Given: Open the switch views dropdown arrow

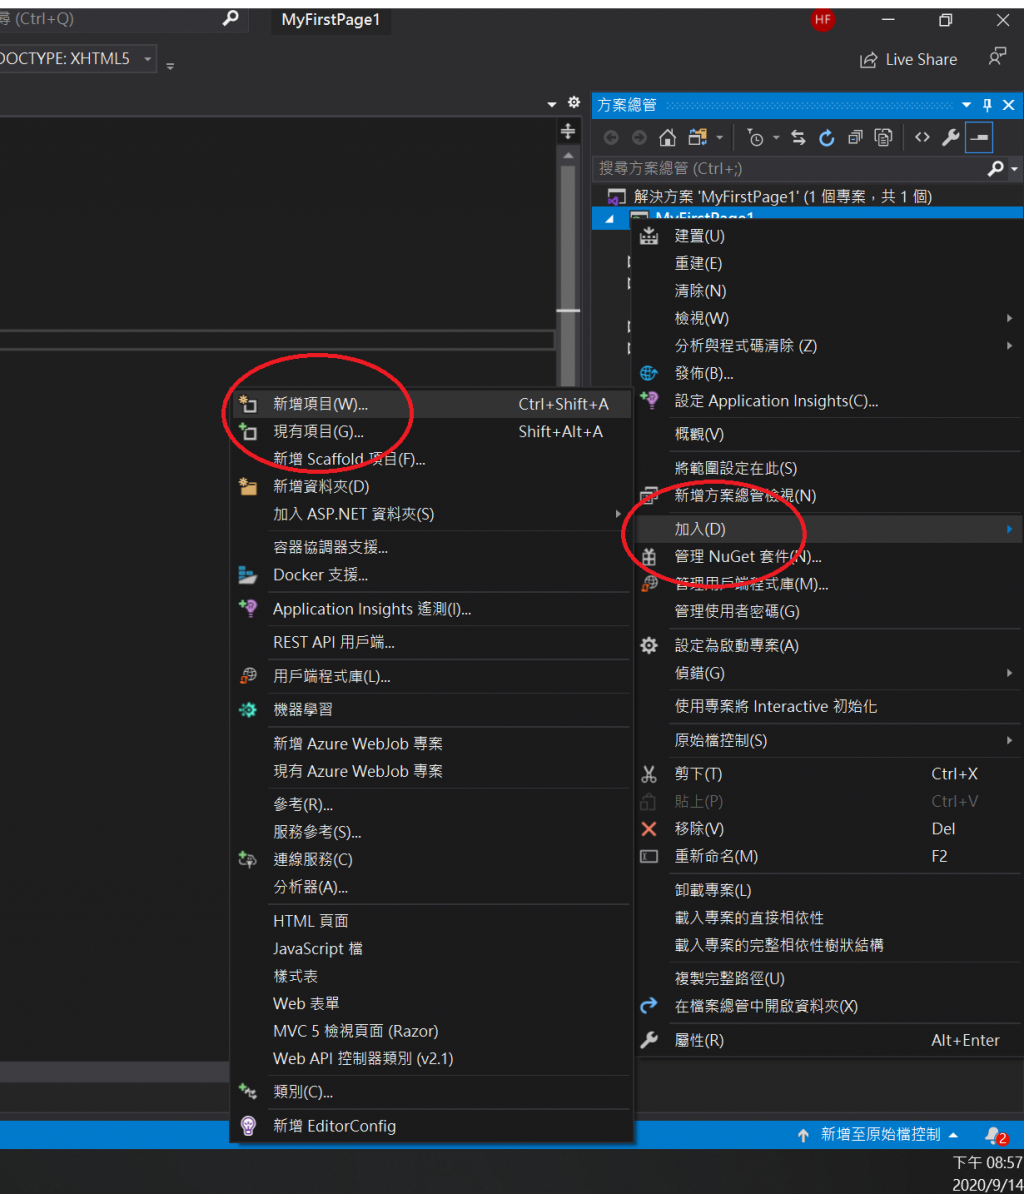Looking at the screenshot, I should [x=719, y=138].
